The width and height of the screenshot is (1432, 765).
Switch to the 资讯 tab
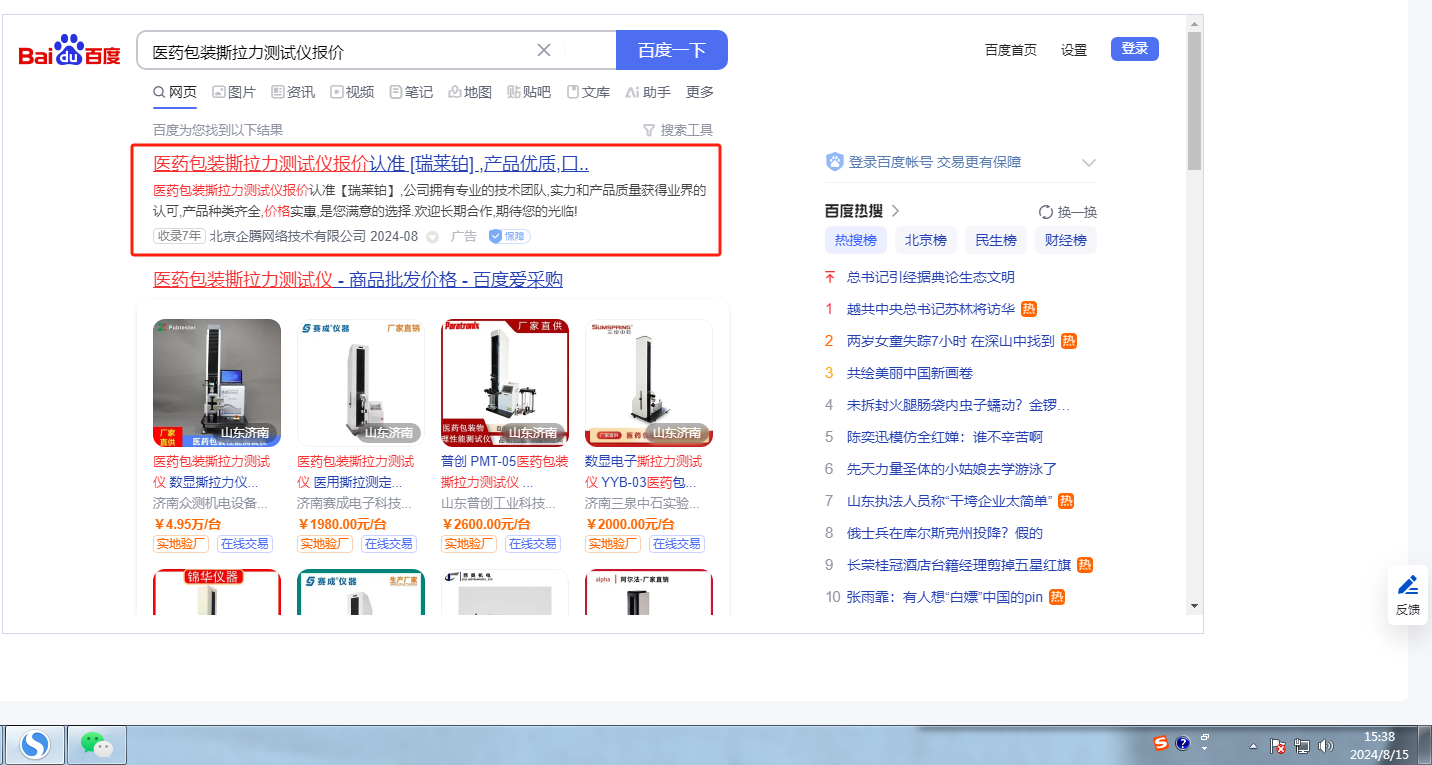tap(293, 92)
